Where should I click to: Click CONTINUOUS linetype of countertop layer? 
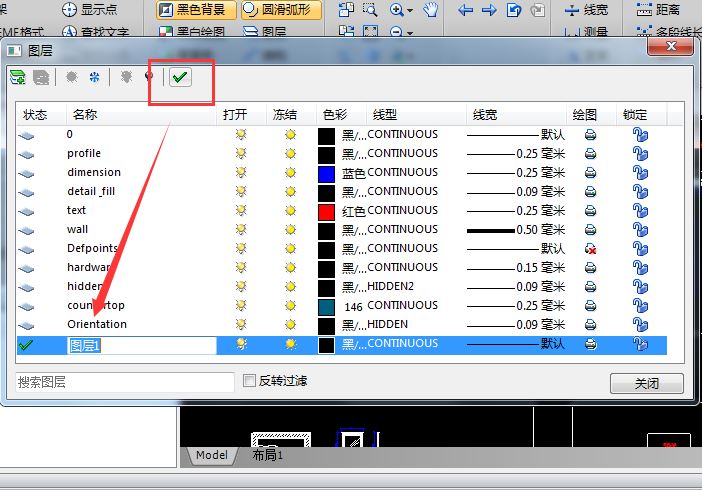402,305
